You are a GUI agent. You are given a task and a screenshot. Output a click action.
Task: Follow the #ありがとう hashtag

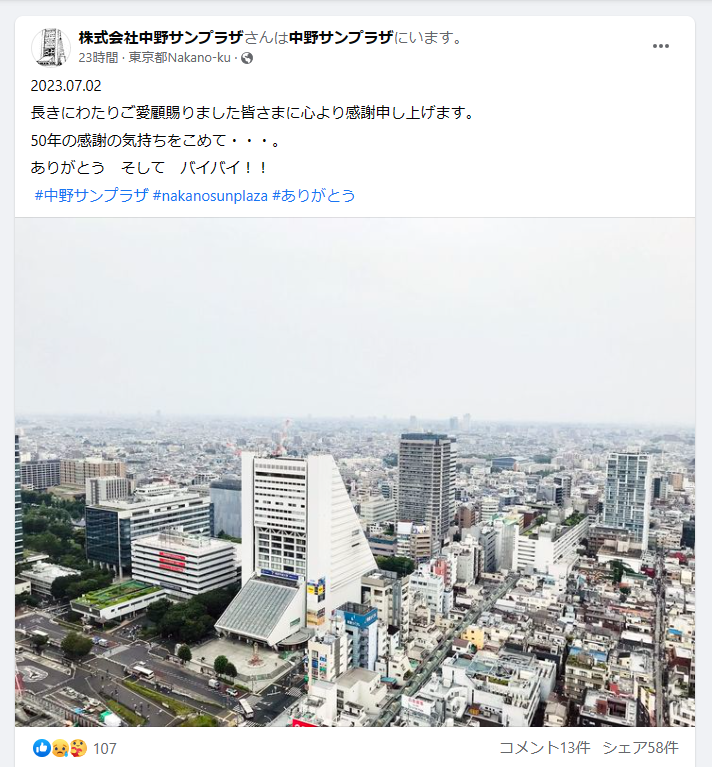click(313, 196)
